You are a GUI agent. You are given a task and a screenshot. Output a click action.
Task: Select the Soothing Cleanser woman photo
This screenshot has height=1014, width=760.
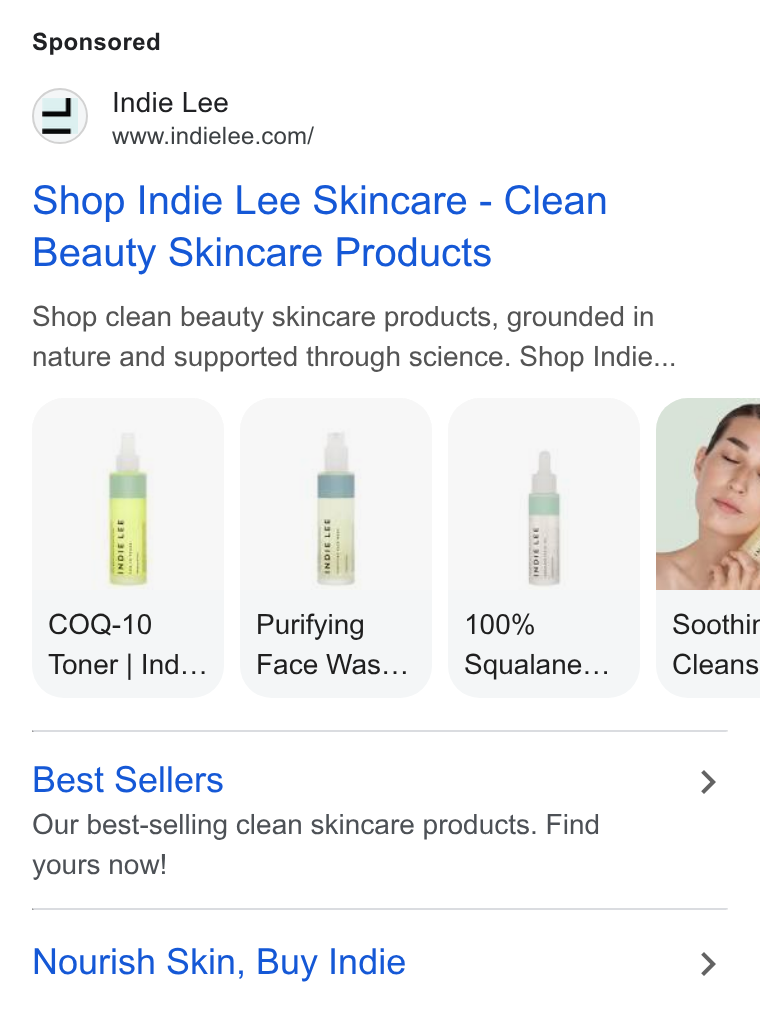point(708,494)
